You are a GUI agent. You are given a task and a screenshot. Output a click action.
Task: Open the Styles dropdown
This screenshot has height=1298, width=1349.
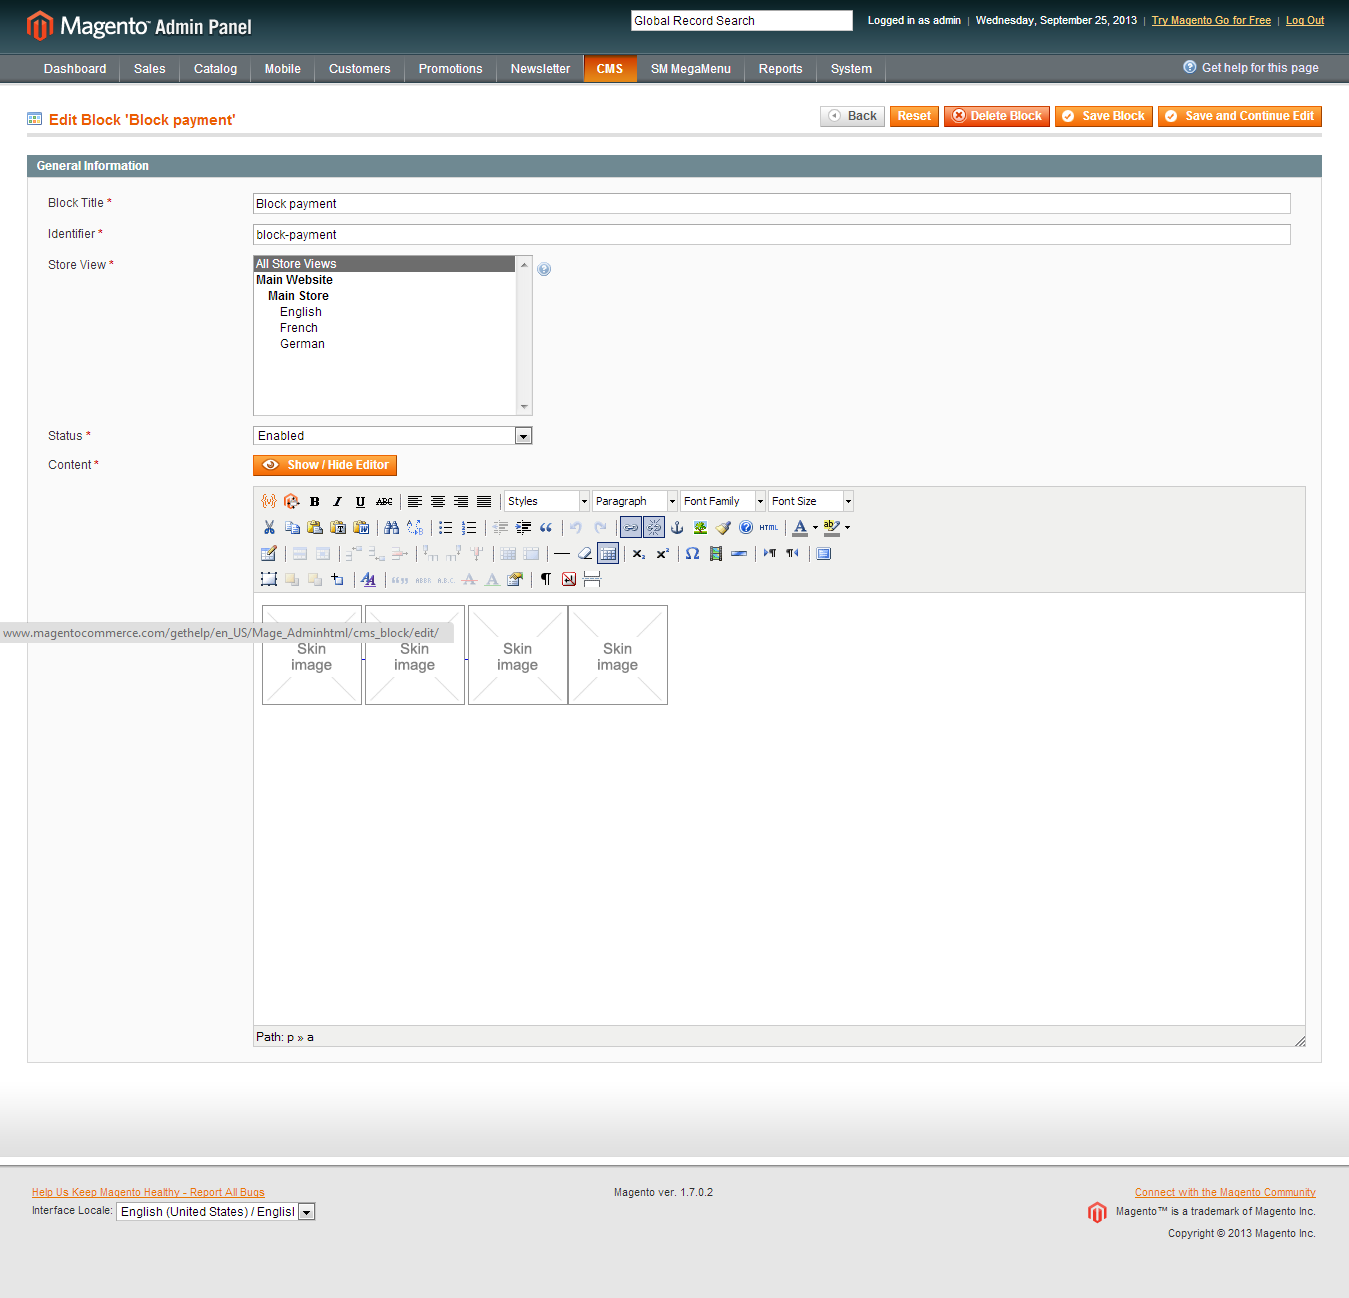click(547, 501)
